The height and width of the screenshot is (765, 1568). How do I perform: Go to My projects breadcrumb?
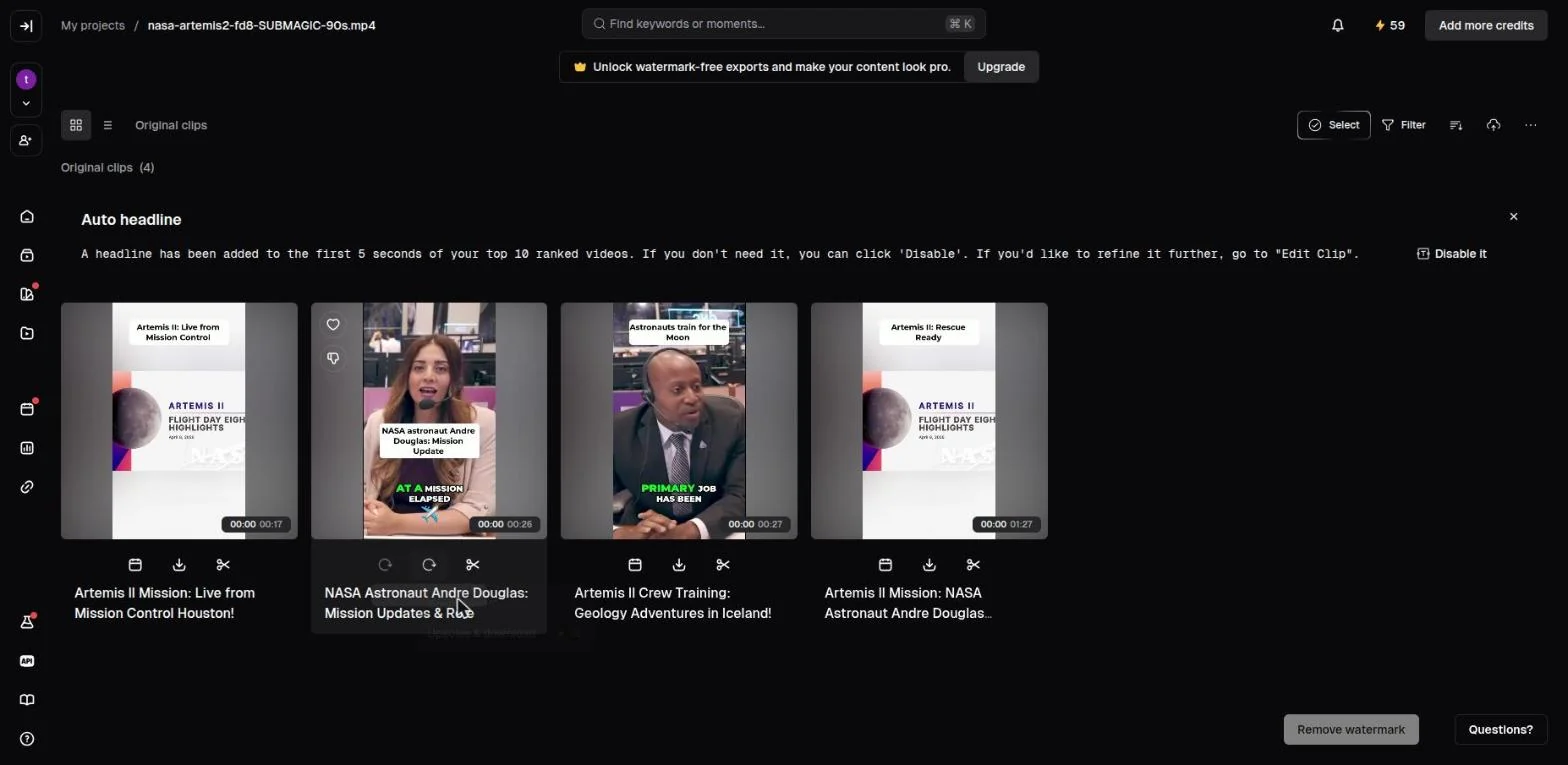point(93,25)
